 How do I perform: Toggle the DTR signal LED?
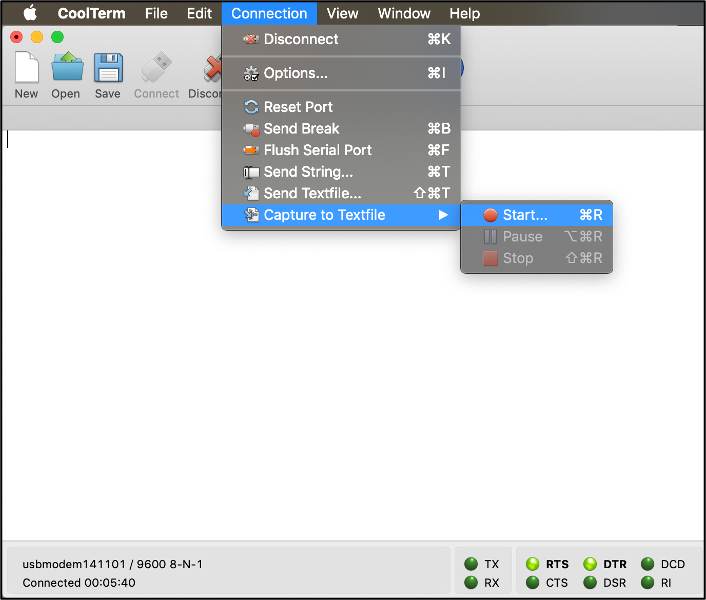click(x=590, y=564)
